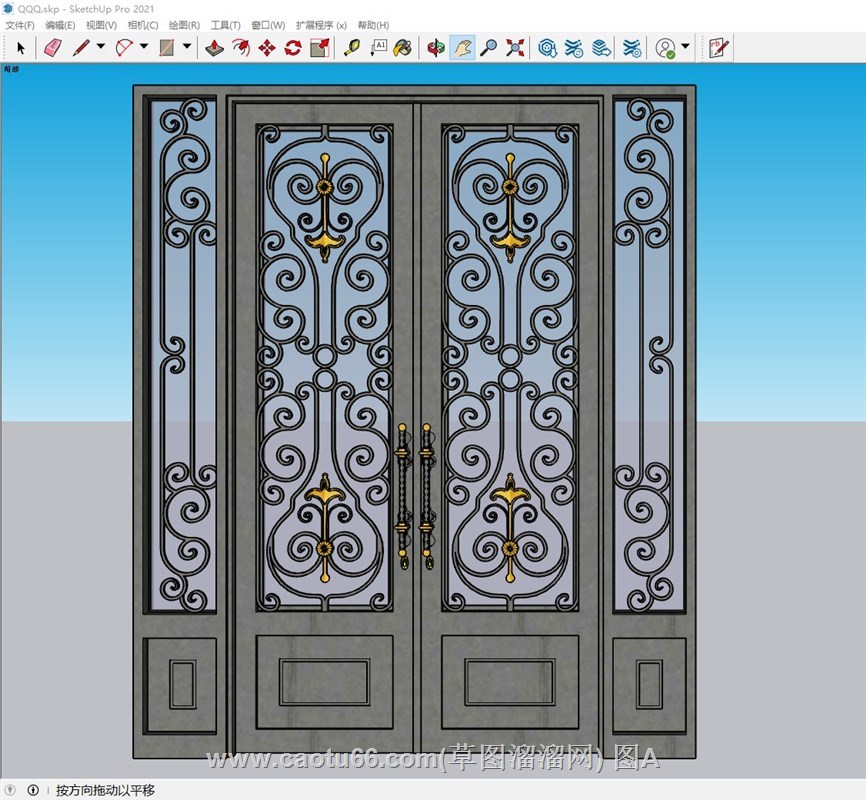The image size is (866, 800).
Task: Click the status bar info circle icon
Action: [x=33, y=790]
